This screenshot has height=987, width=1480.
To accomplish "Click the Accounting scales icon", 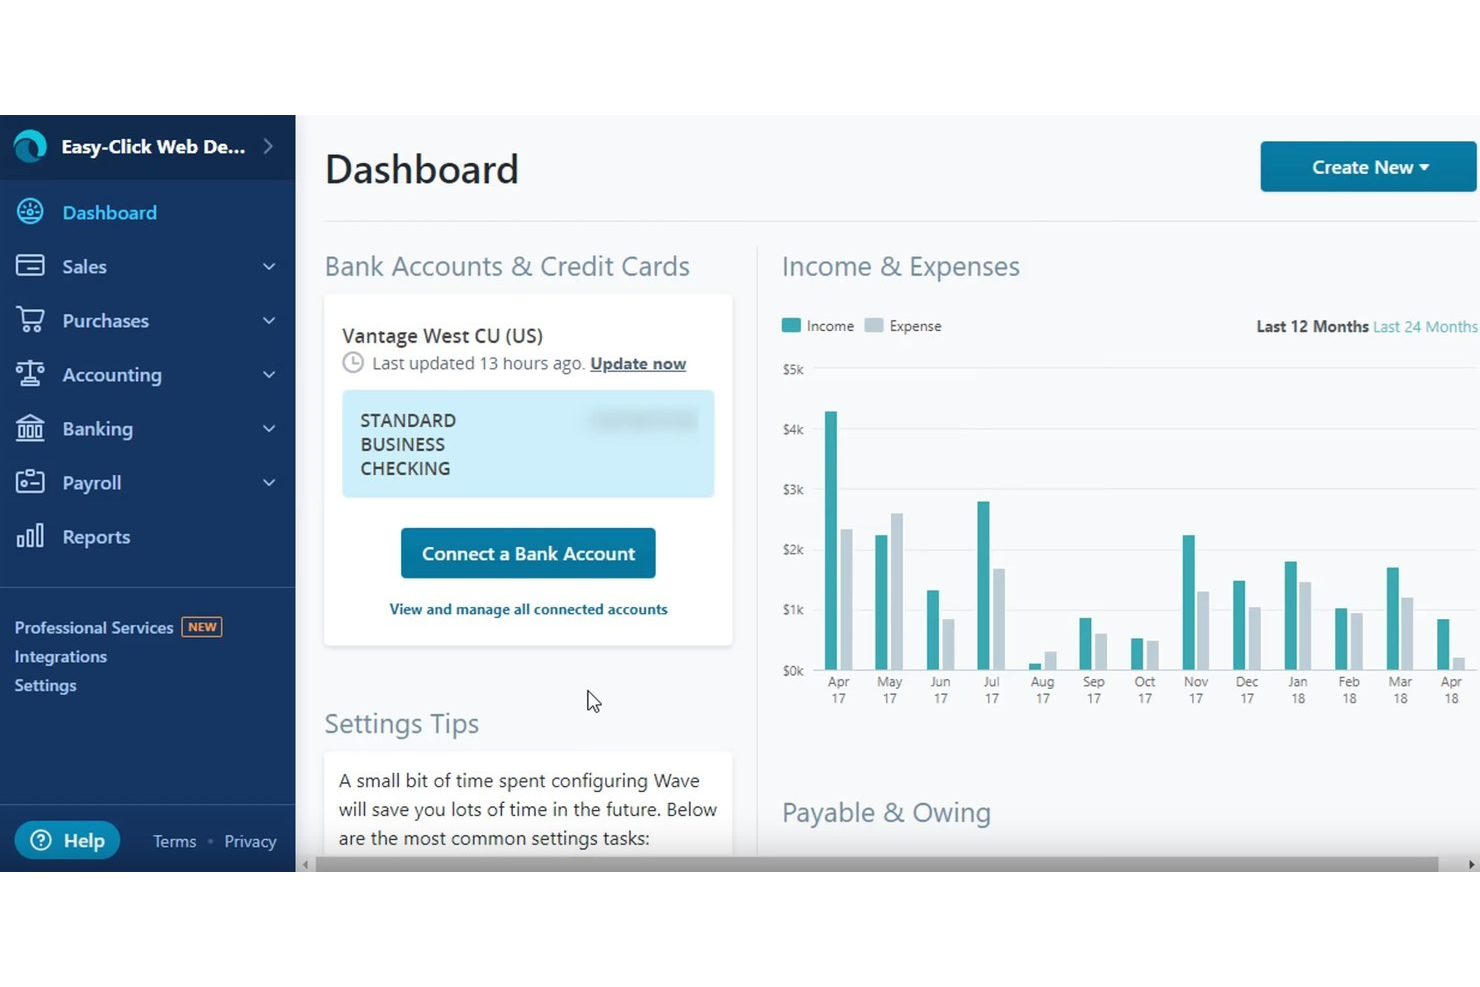I will coord(30,374).
